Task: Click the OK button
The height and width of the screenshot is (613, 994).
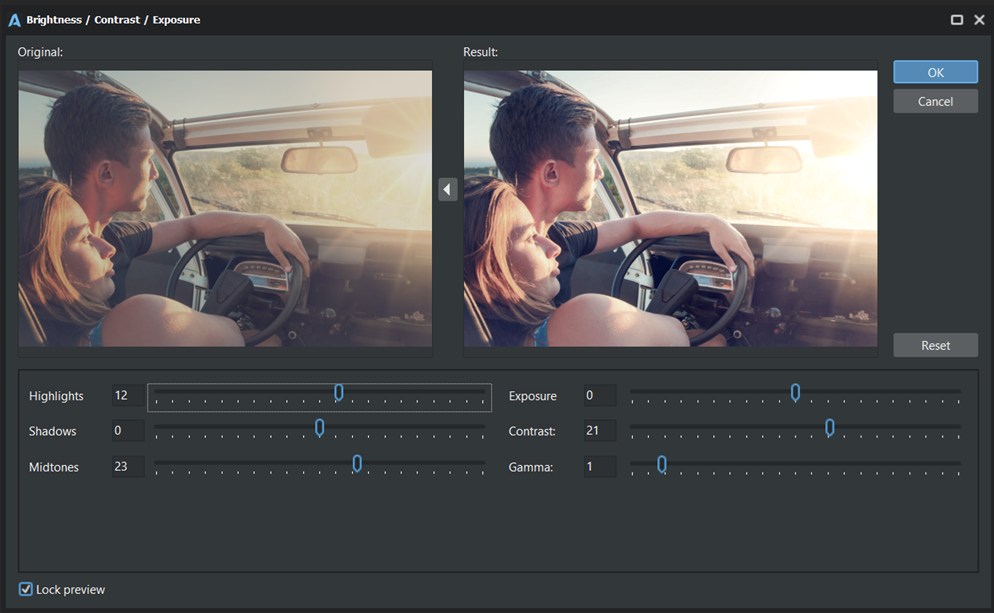Action: pos(935,72)
